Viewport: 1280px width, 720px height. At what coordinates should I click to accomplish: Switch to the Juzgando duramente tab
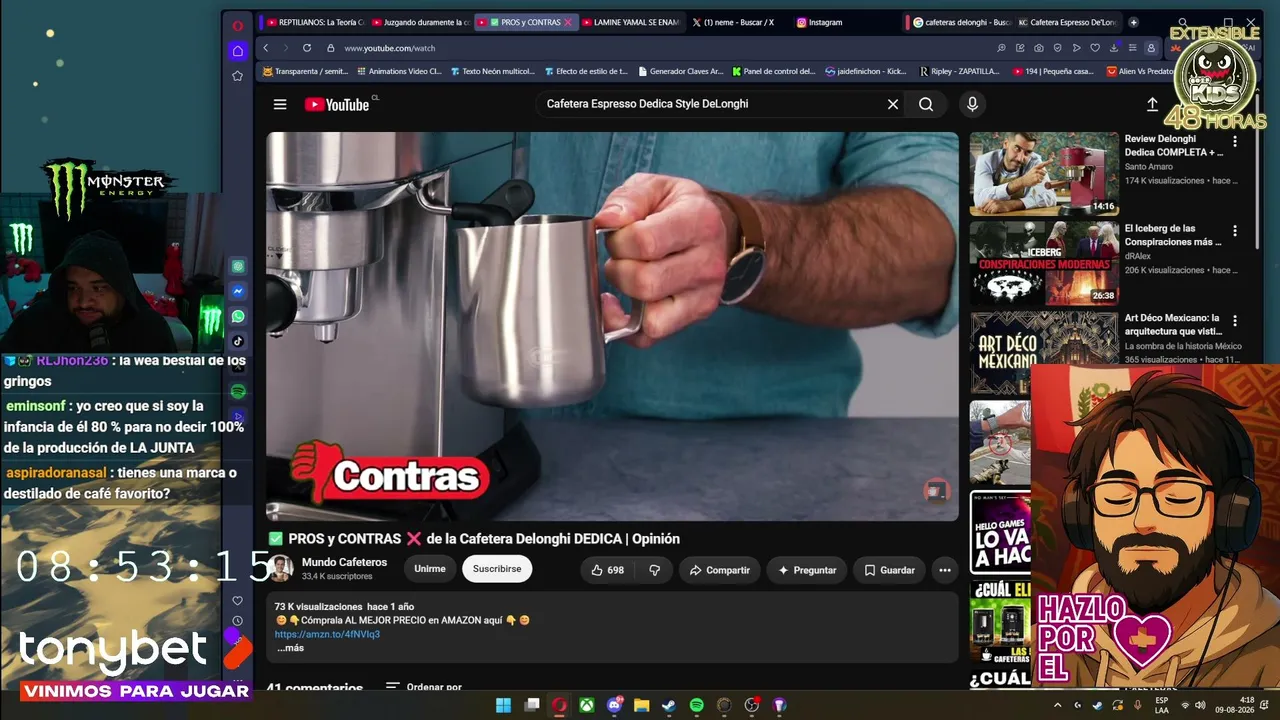pos(420,22)
